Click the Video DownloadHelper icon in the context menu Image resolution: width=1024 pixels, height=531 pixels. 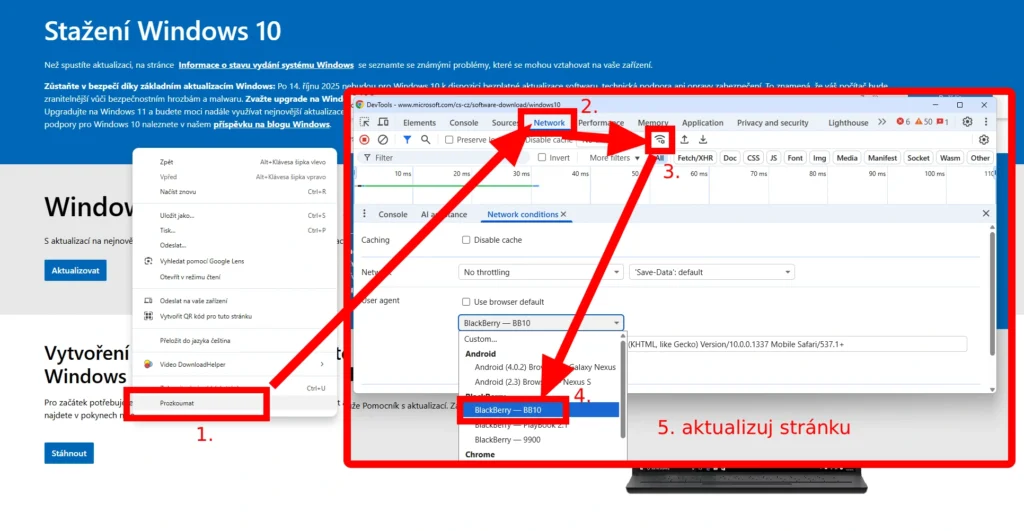click(x=148, y=364)
